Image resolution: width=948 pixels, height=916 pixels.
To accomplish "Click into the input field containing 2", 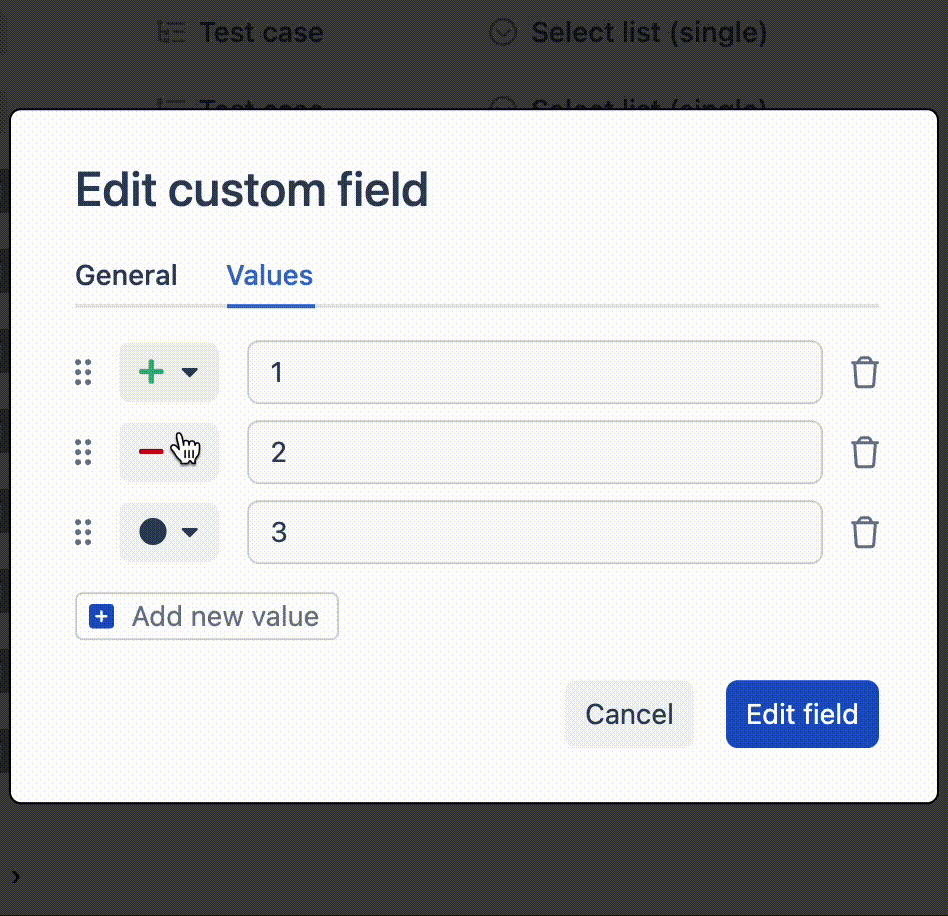I will coord(534,452).
